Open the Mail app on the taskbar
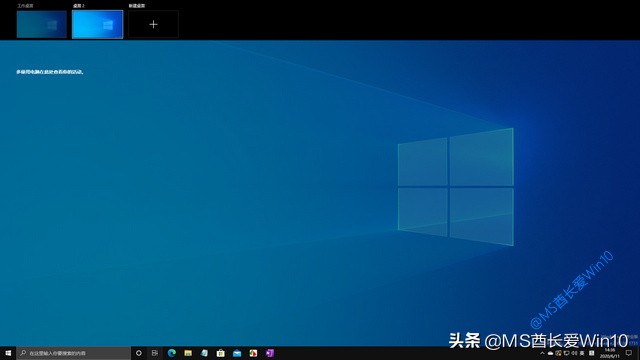The image size is (640, 360). [237, 353]
